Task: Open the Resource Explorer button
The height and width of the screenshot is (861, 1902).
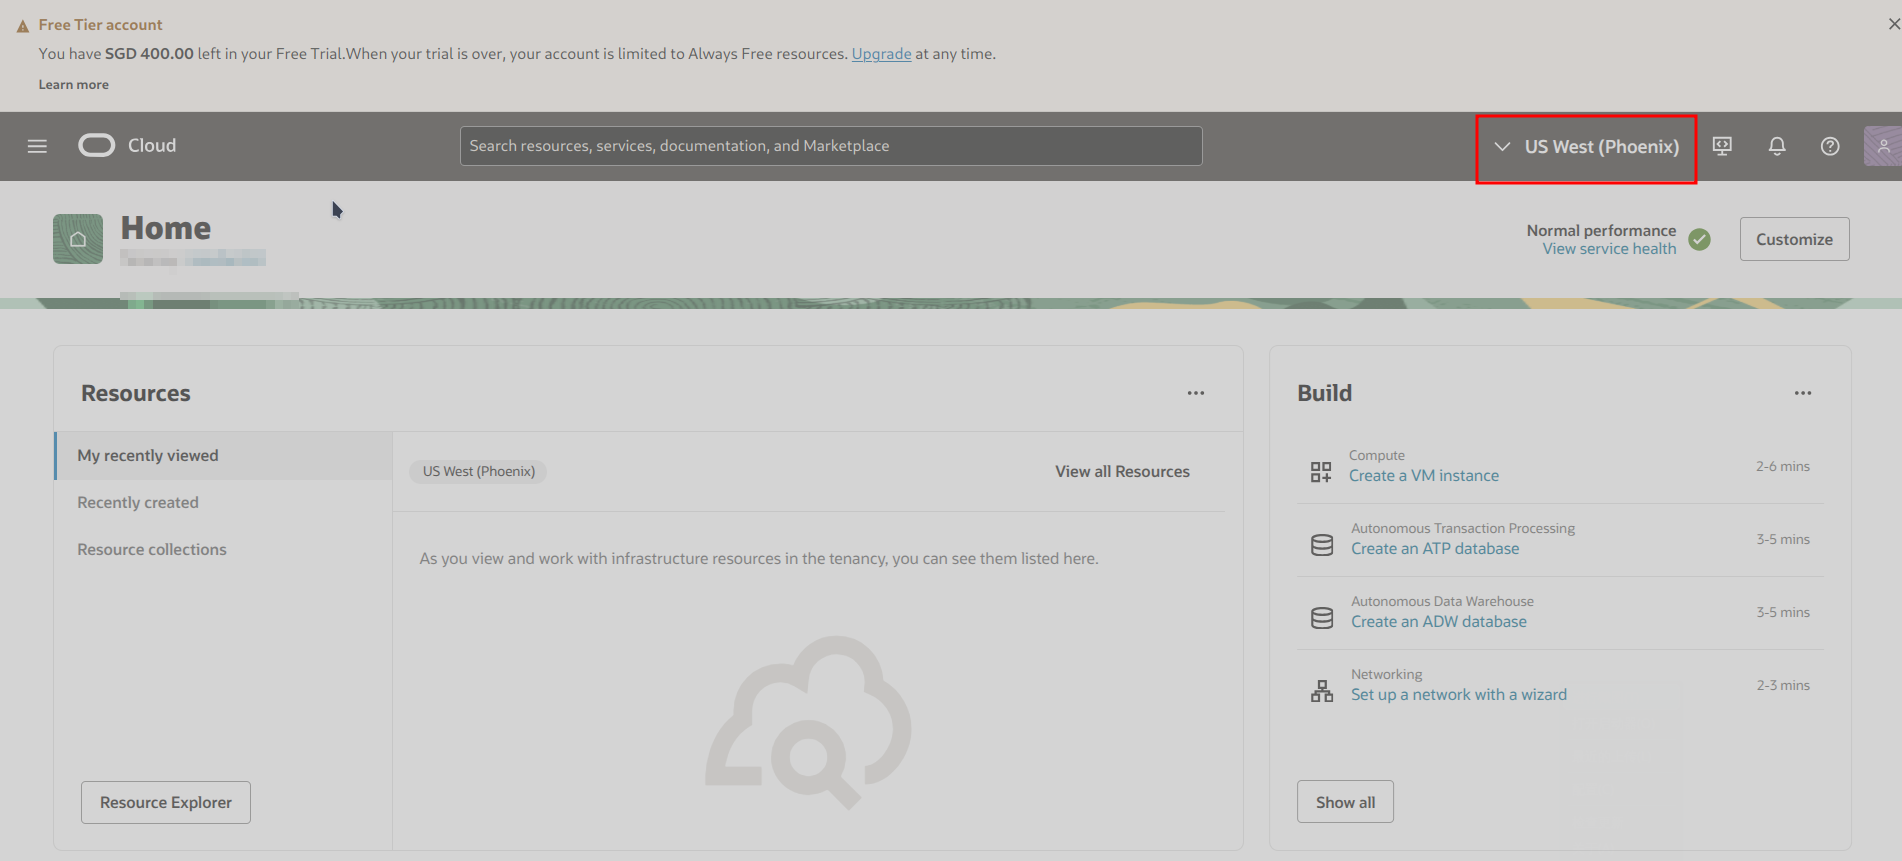Action: coord(166,803)
